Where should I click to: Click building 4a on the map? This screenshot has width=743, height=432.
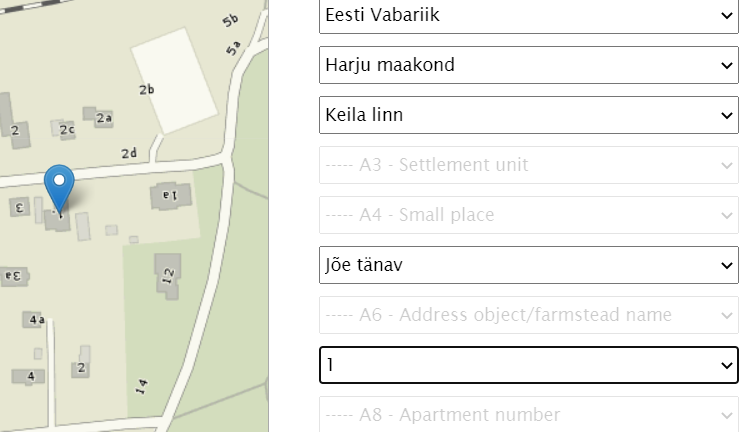34,320
